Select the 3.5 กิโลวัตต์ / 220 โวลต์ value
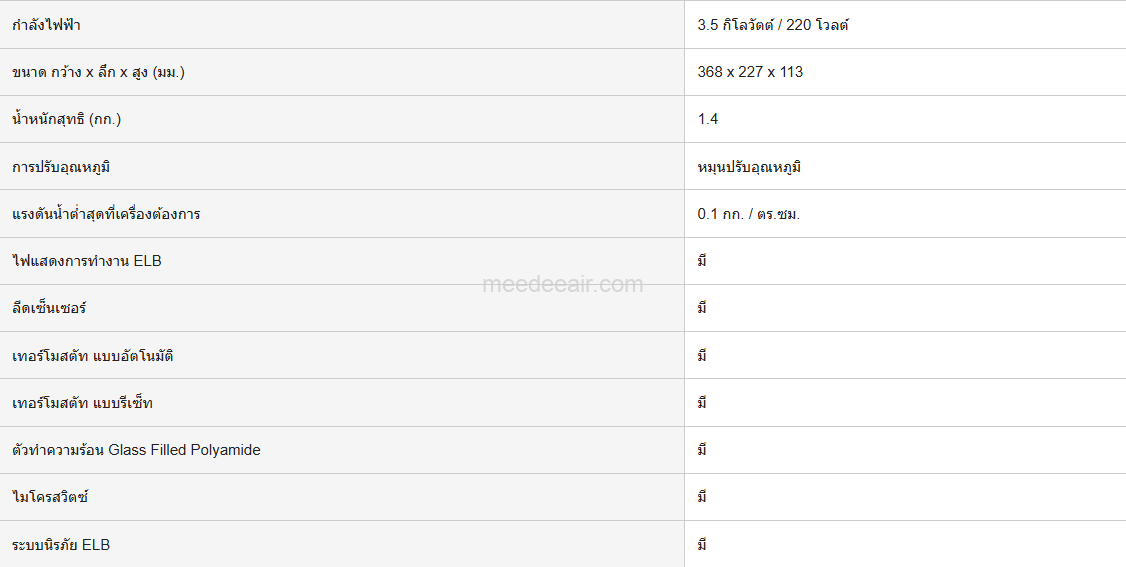Screen dimensions: 1126x567 tap(772, 25)
